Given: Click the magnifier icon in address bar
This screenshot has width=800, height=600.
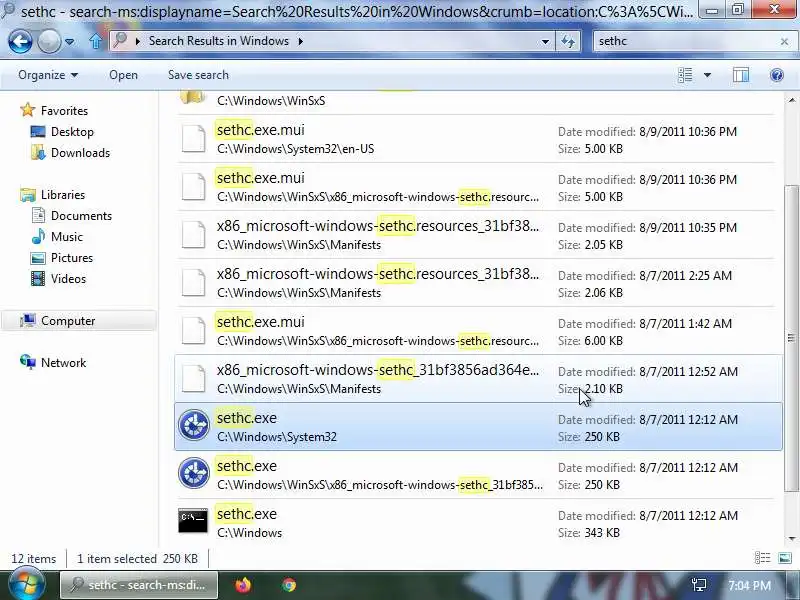Looking at the screenshot, I should (120, 40).
